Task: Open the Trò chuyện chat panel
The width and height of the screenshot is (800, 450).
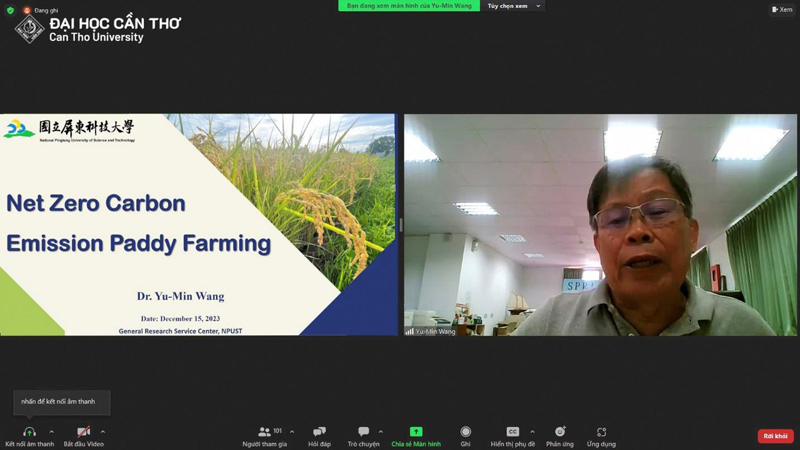Action: (x=363, y=432)
